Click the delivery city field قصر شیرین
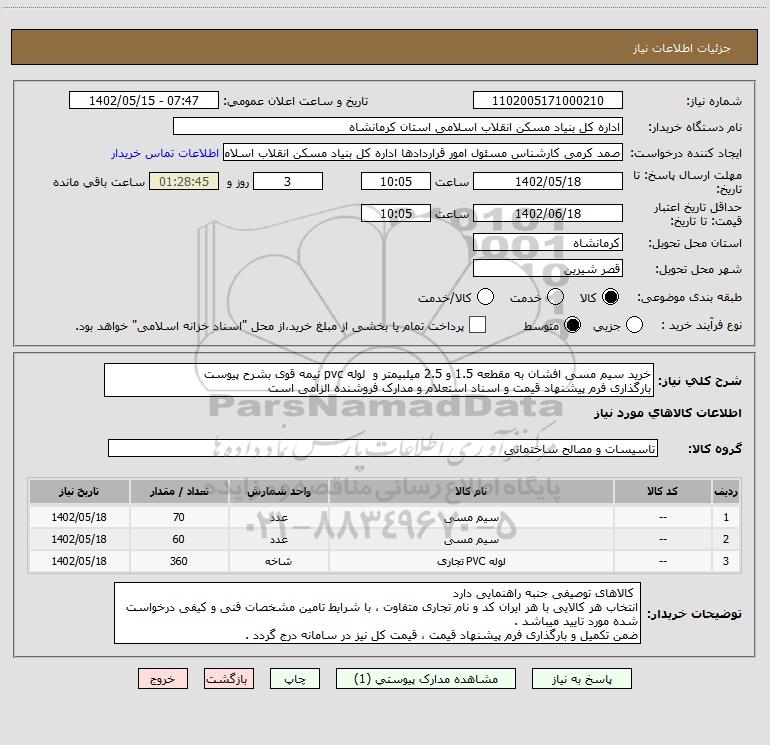Screen dimensions: 770x745 [548, 269]
